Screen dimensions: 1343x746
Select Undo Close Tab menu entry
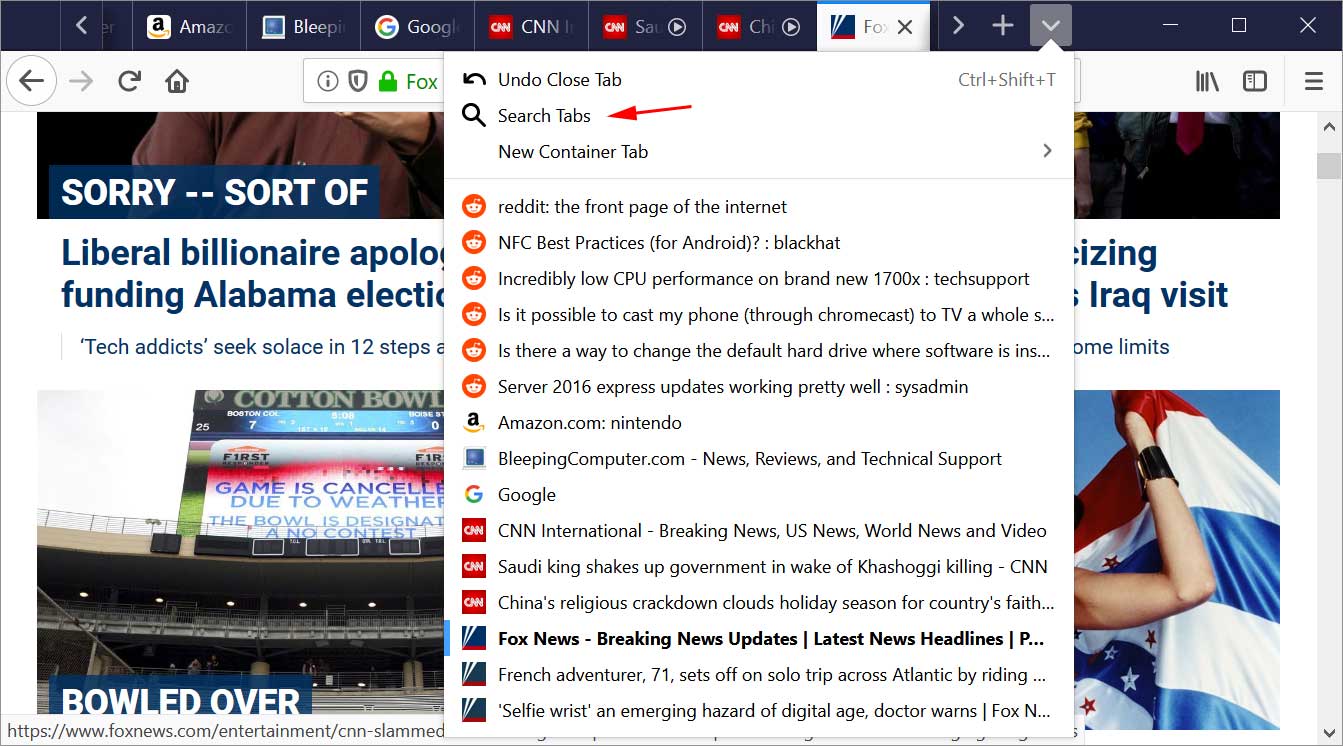(x=759, y=80)
